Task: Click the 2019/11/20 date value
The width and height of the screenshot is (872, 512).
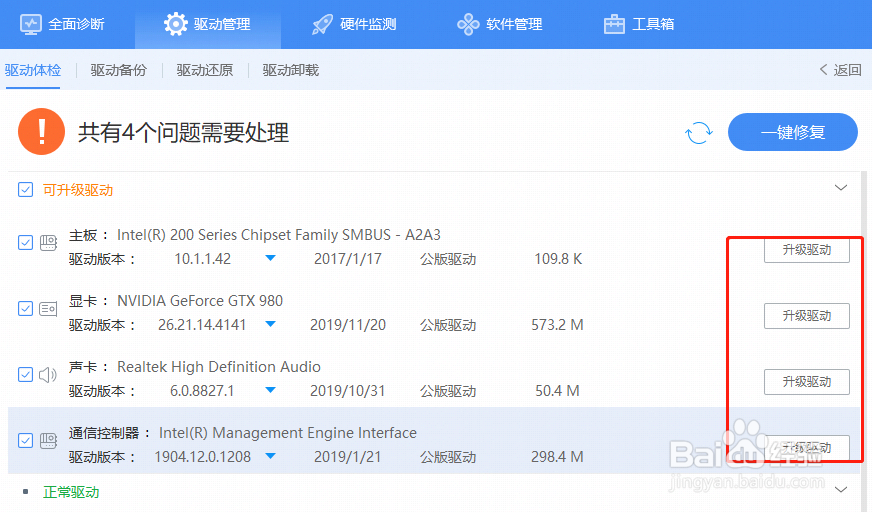Action: click(x=348, y=325)
